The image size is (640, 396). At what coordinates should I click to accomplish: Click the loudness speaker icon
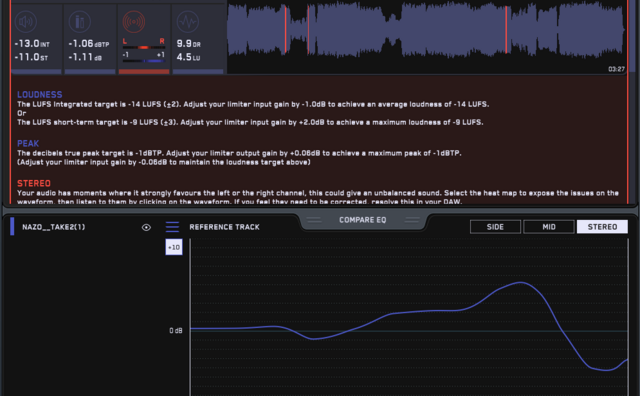pos(26,22)
